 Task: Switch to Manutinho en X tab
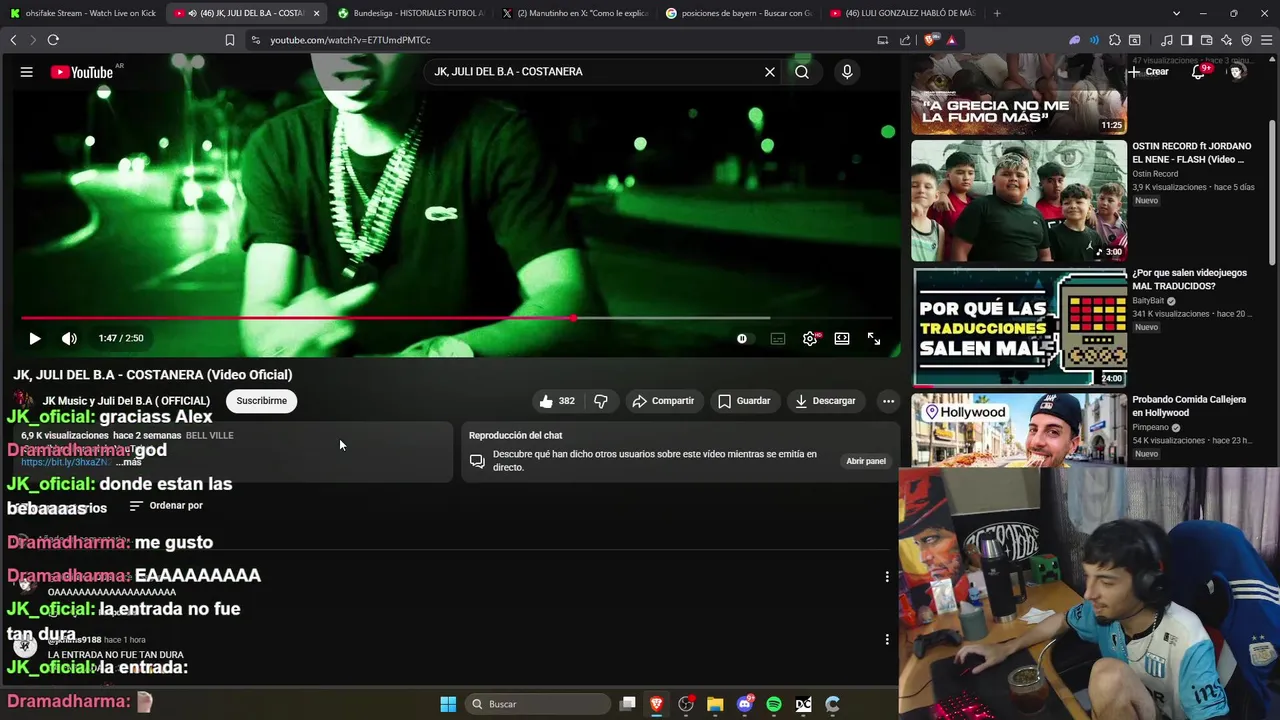point(576,13)
